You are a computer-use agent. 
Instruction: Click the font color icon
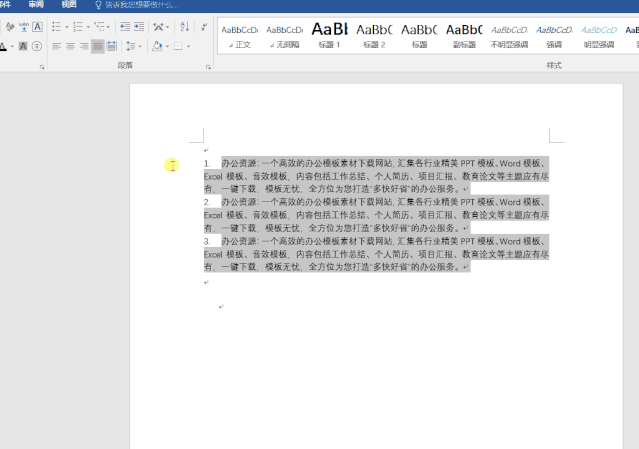(x=3, y=46)
